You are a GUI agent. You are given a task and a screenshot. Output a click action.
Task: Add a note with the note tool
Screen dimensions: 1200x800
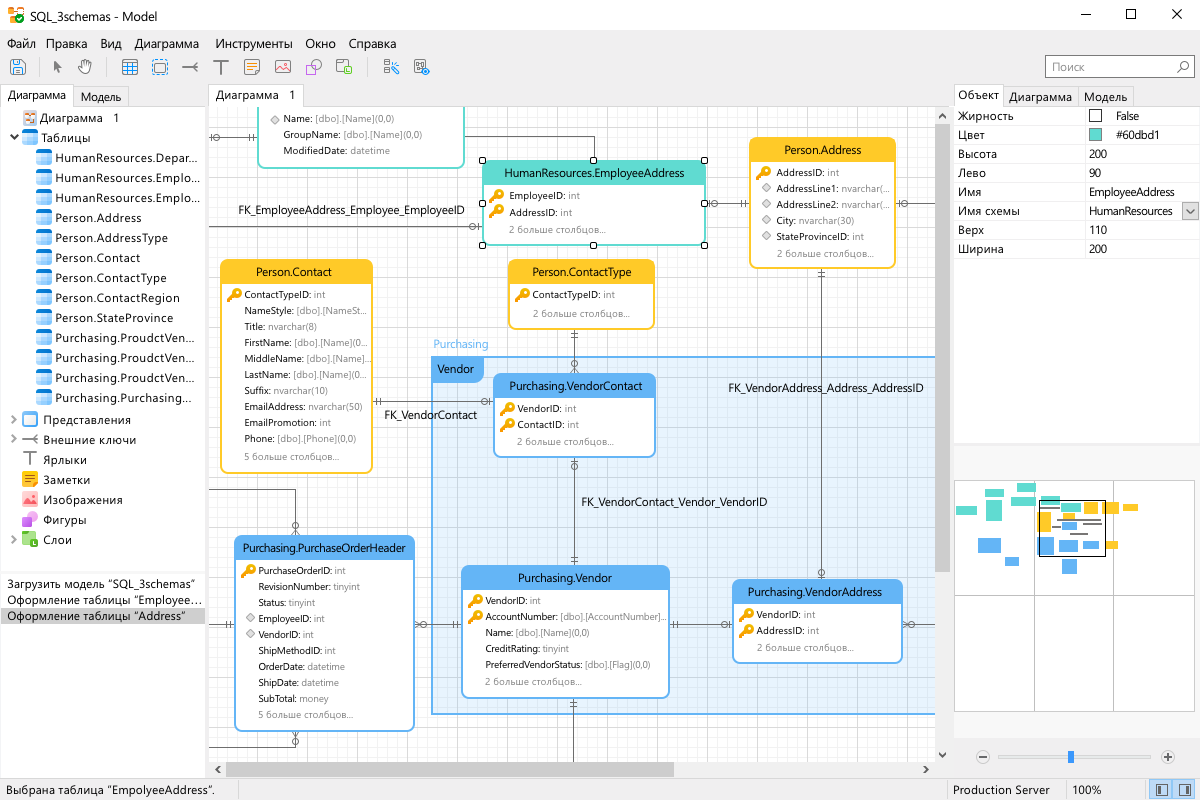252,67
